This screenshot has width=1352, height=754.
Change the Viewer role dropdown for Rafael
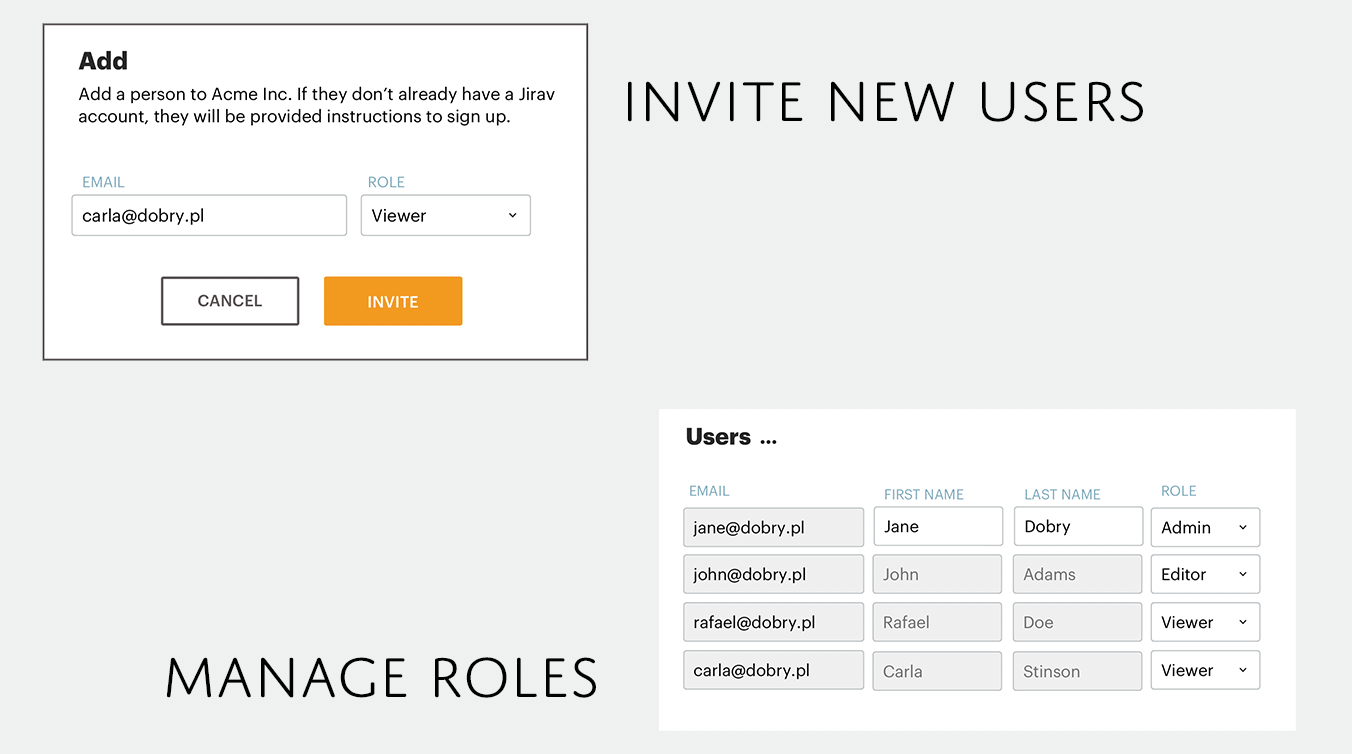point(1205,622)
